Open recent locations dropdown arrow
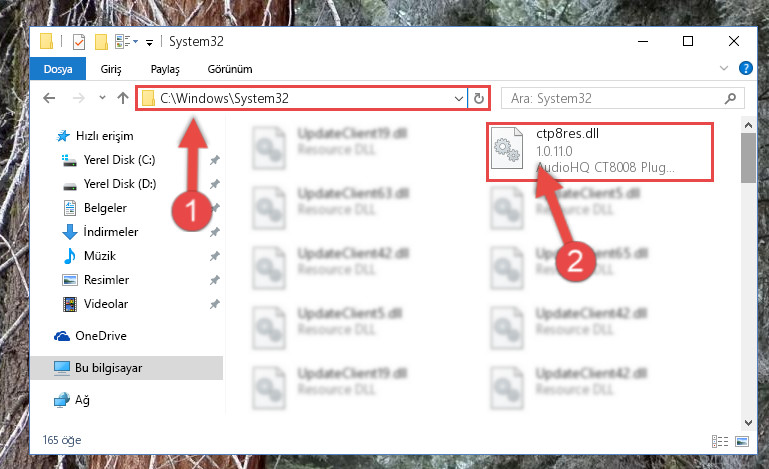The height and width of the screenshot is (469, 769). [x=102, y=98]
